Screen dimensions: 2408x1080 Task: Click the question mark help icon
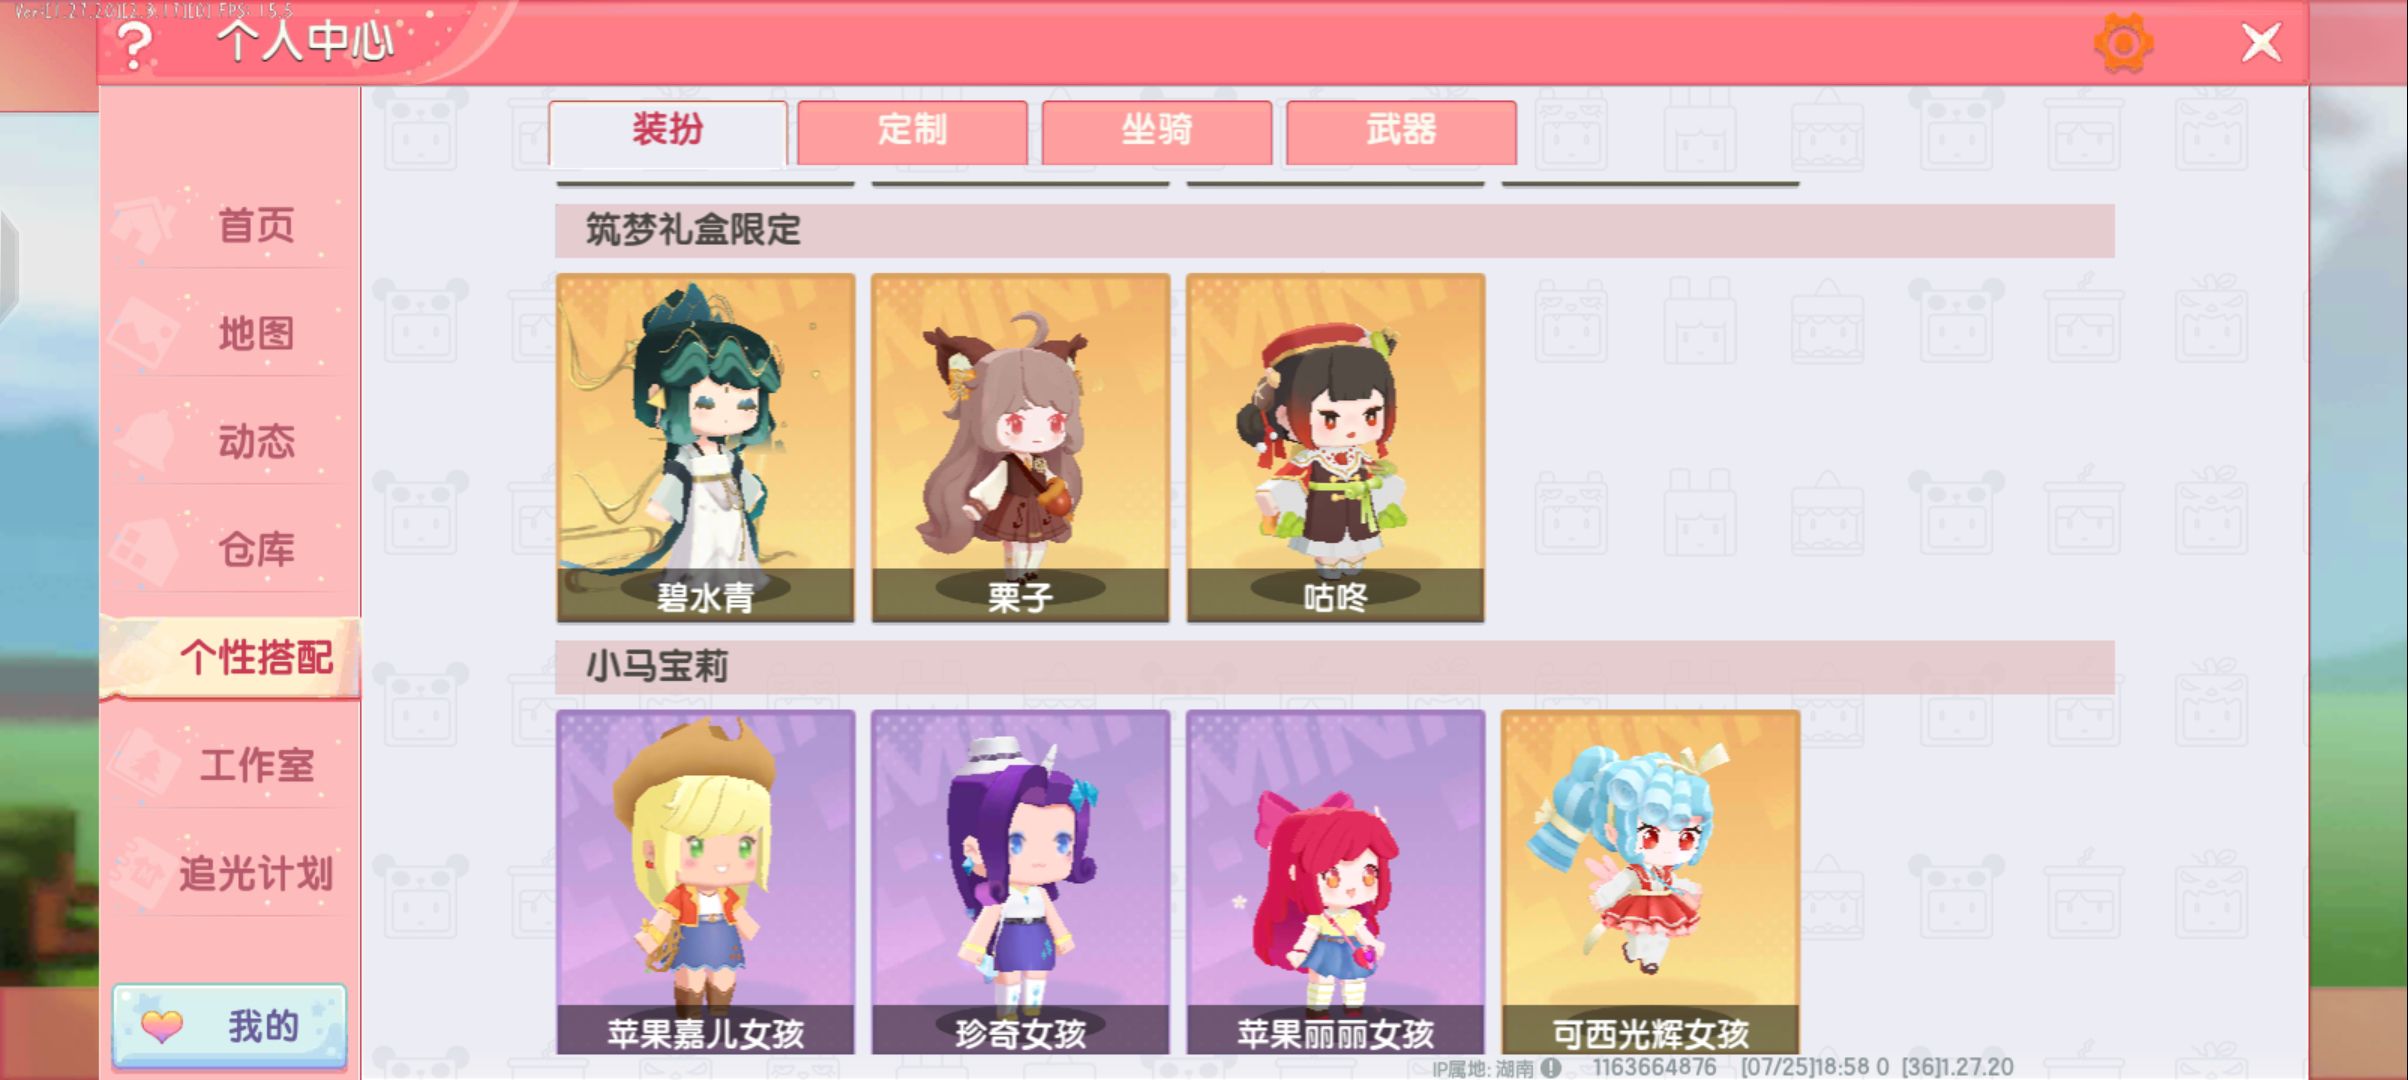(x=135, y=44)
